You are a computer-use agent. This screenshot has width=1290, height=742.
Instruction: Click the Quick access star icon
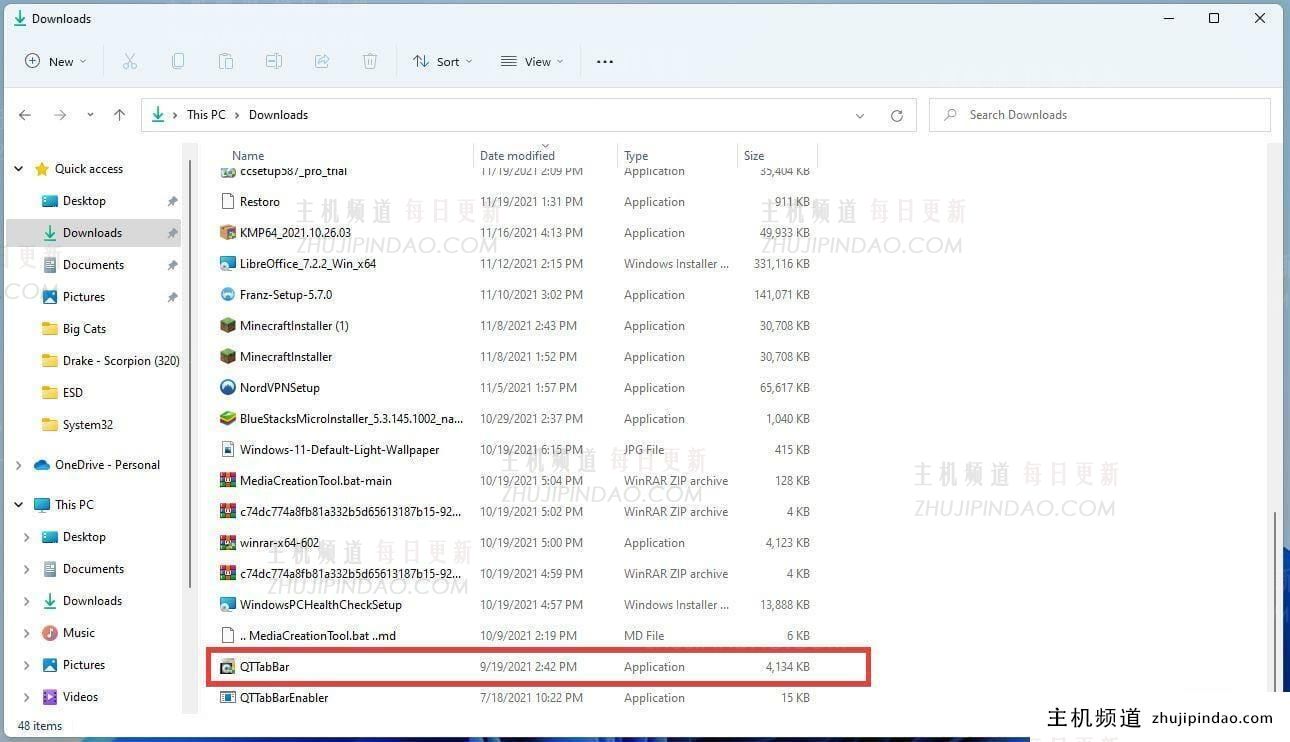(x=41, y=169)
